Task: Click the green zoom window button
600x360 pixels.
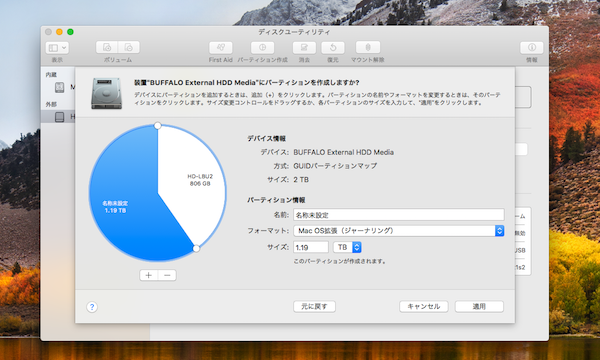Action: tap(70, 32)
